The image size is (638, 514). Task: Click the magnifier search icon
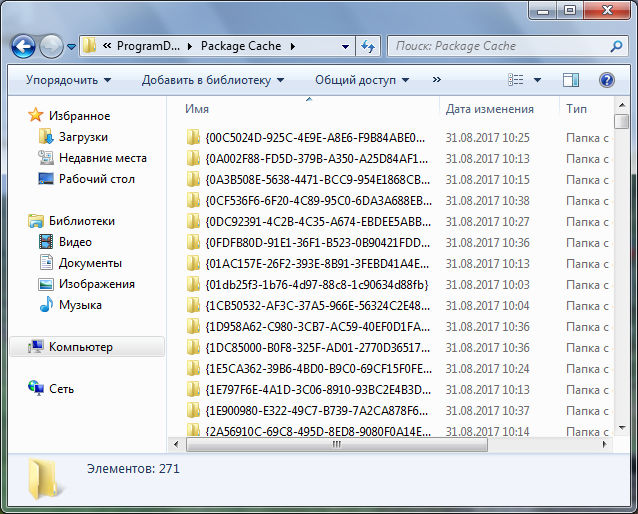tap(616, 46)
